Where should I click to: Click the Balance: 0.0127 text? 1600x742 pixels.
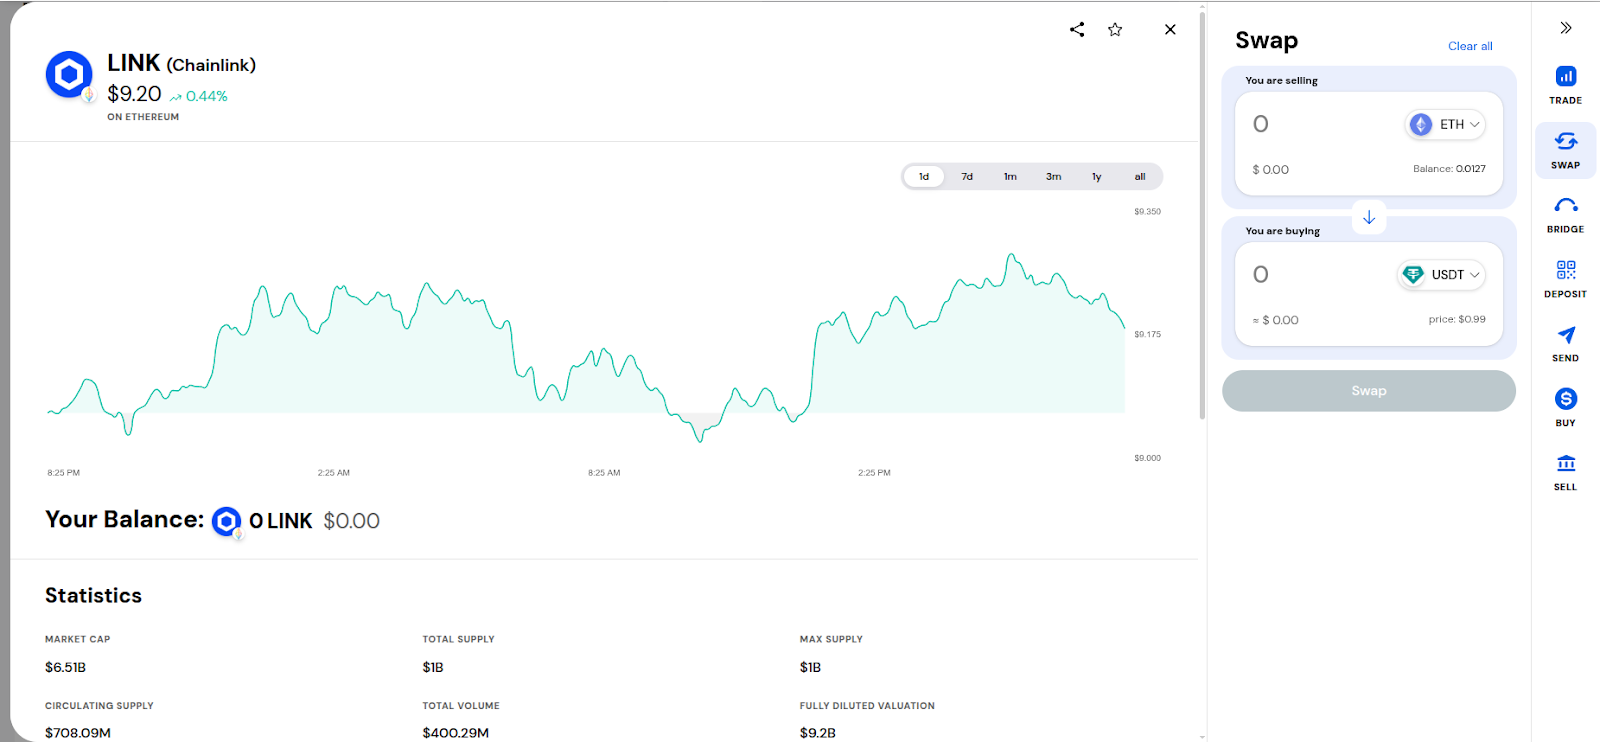(1449, 169)
